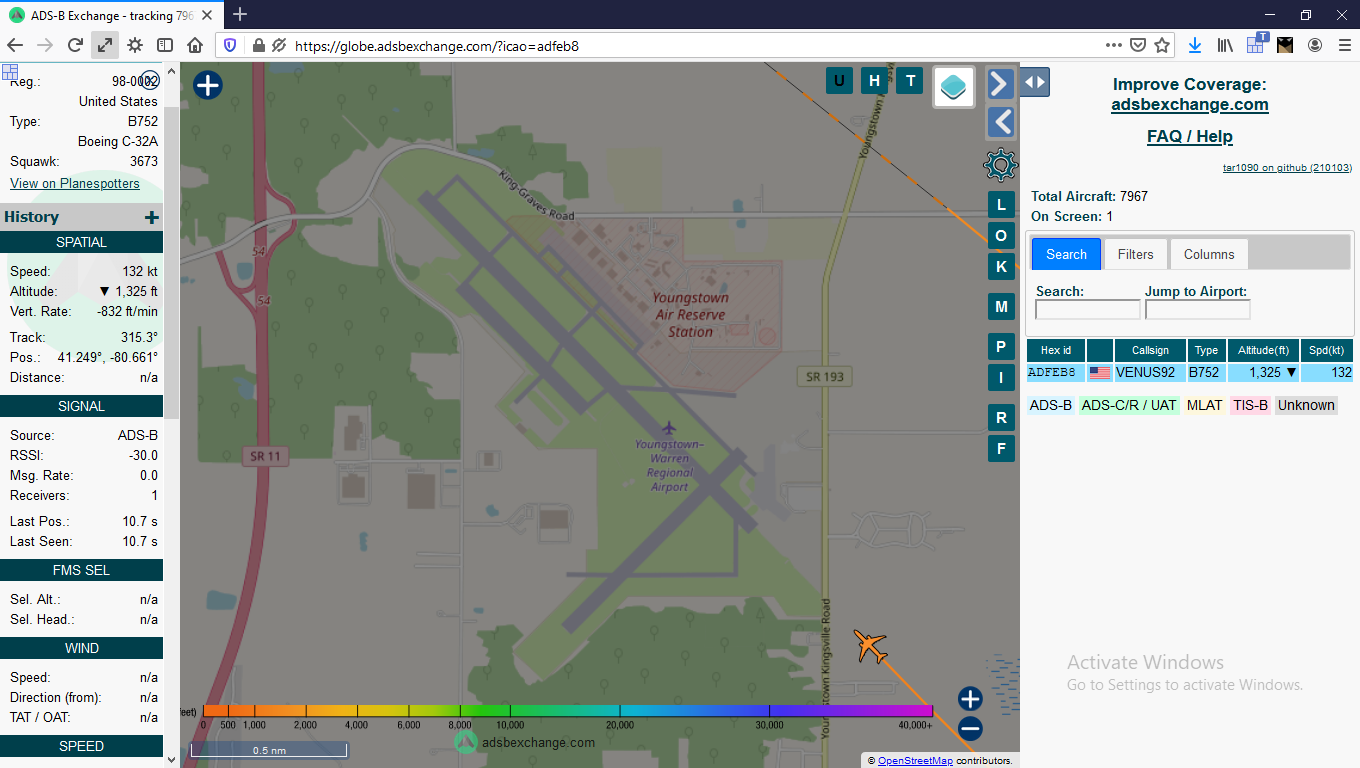1360x768 pixels.
Task: Open View on Planespotters link
Action: (75, 183)
